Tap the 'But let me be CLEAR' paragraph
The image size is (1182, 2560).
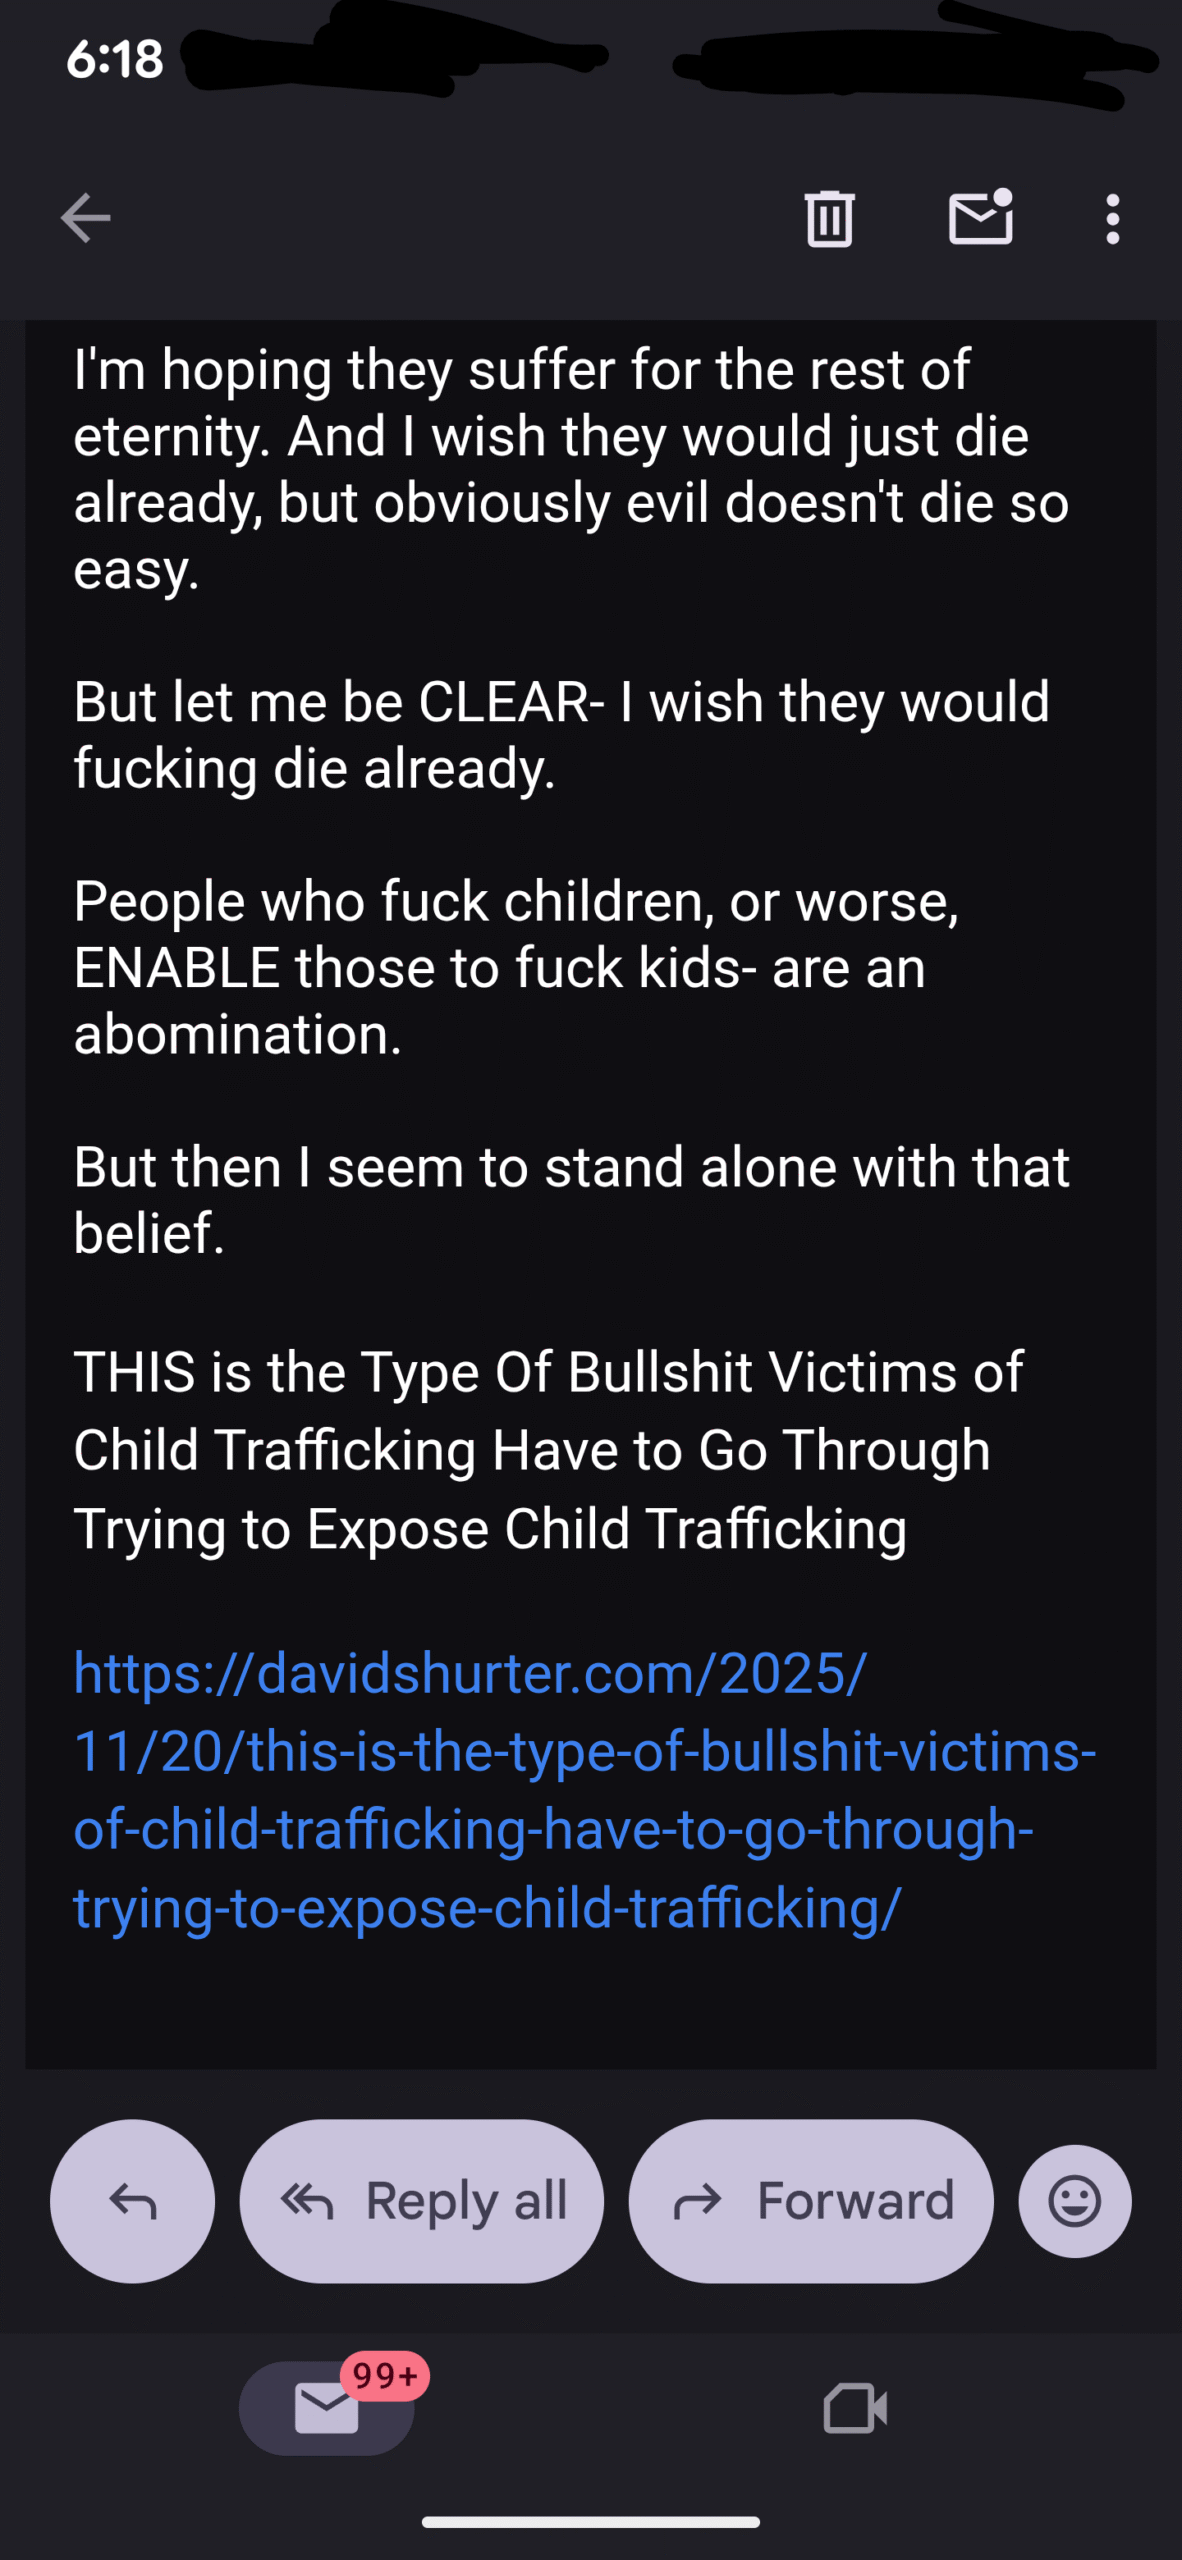(x=562, y=734)
